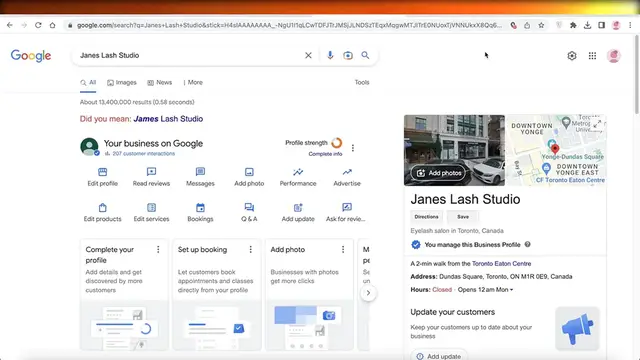Open options on Complete your profile card
640x360 pixels.
(158, 249)
